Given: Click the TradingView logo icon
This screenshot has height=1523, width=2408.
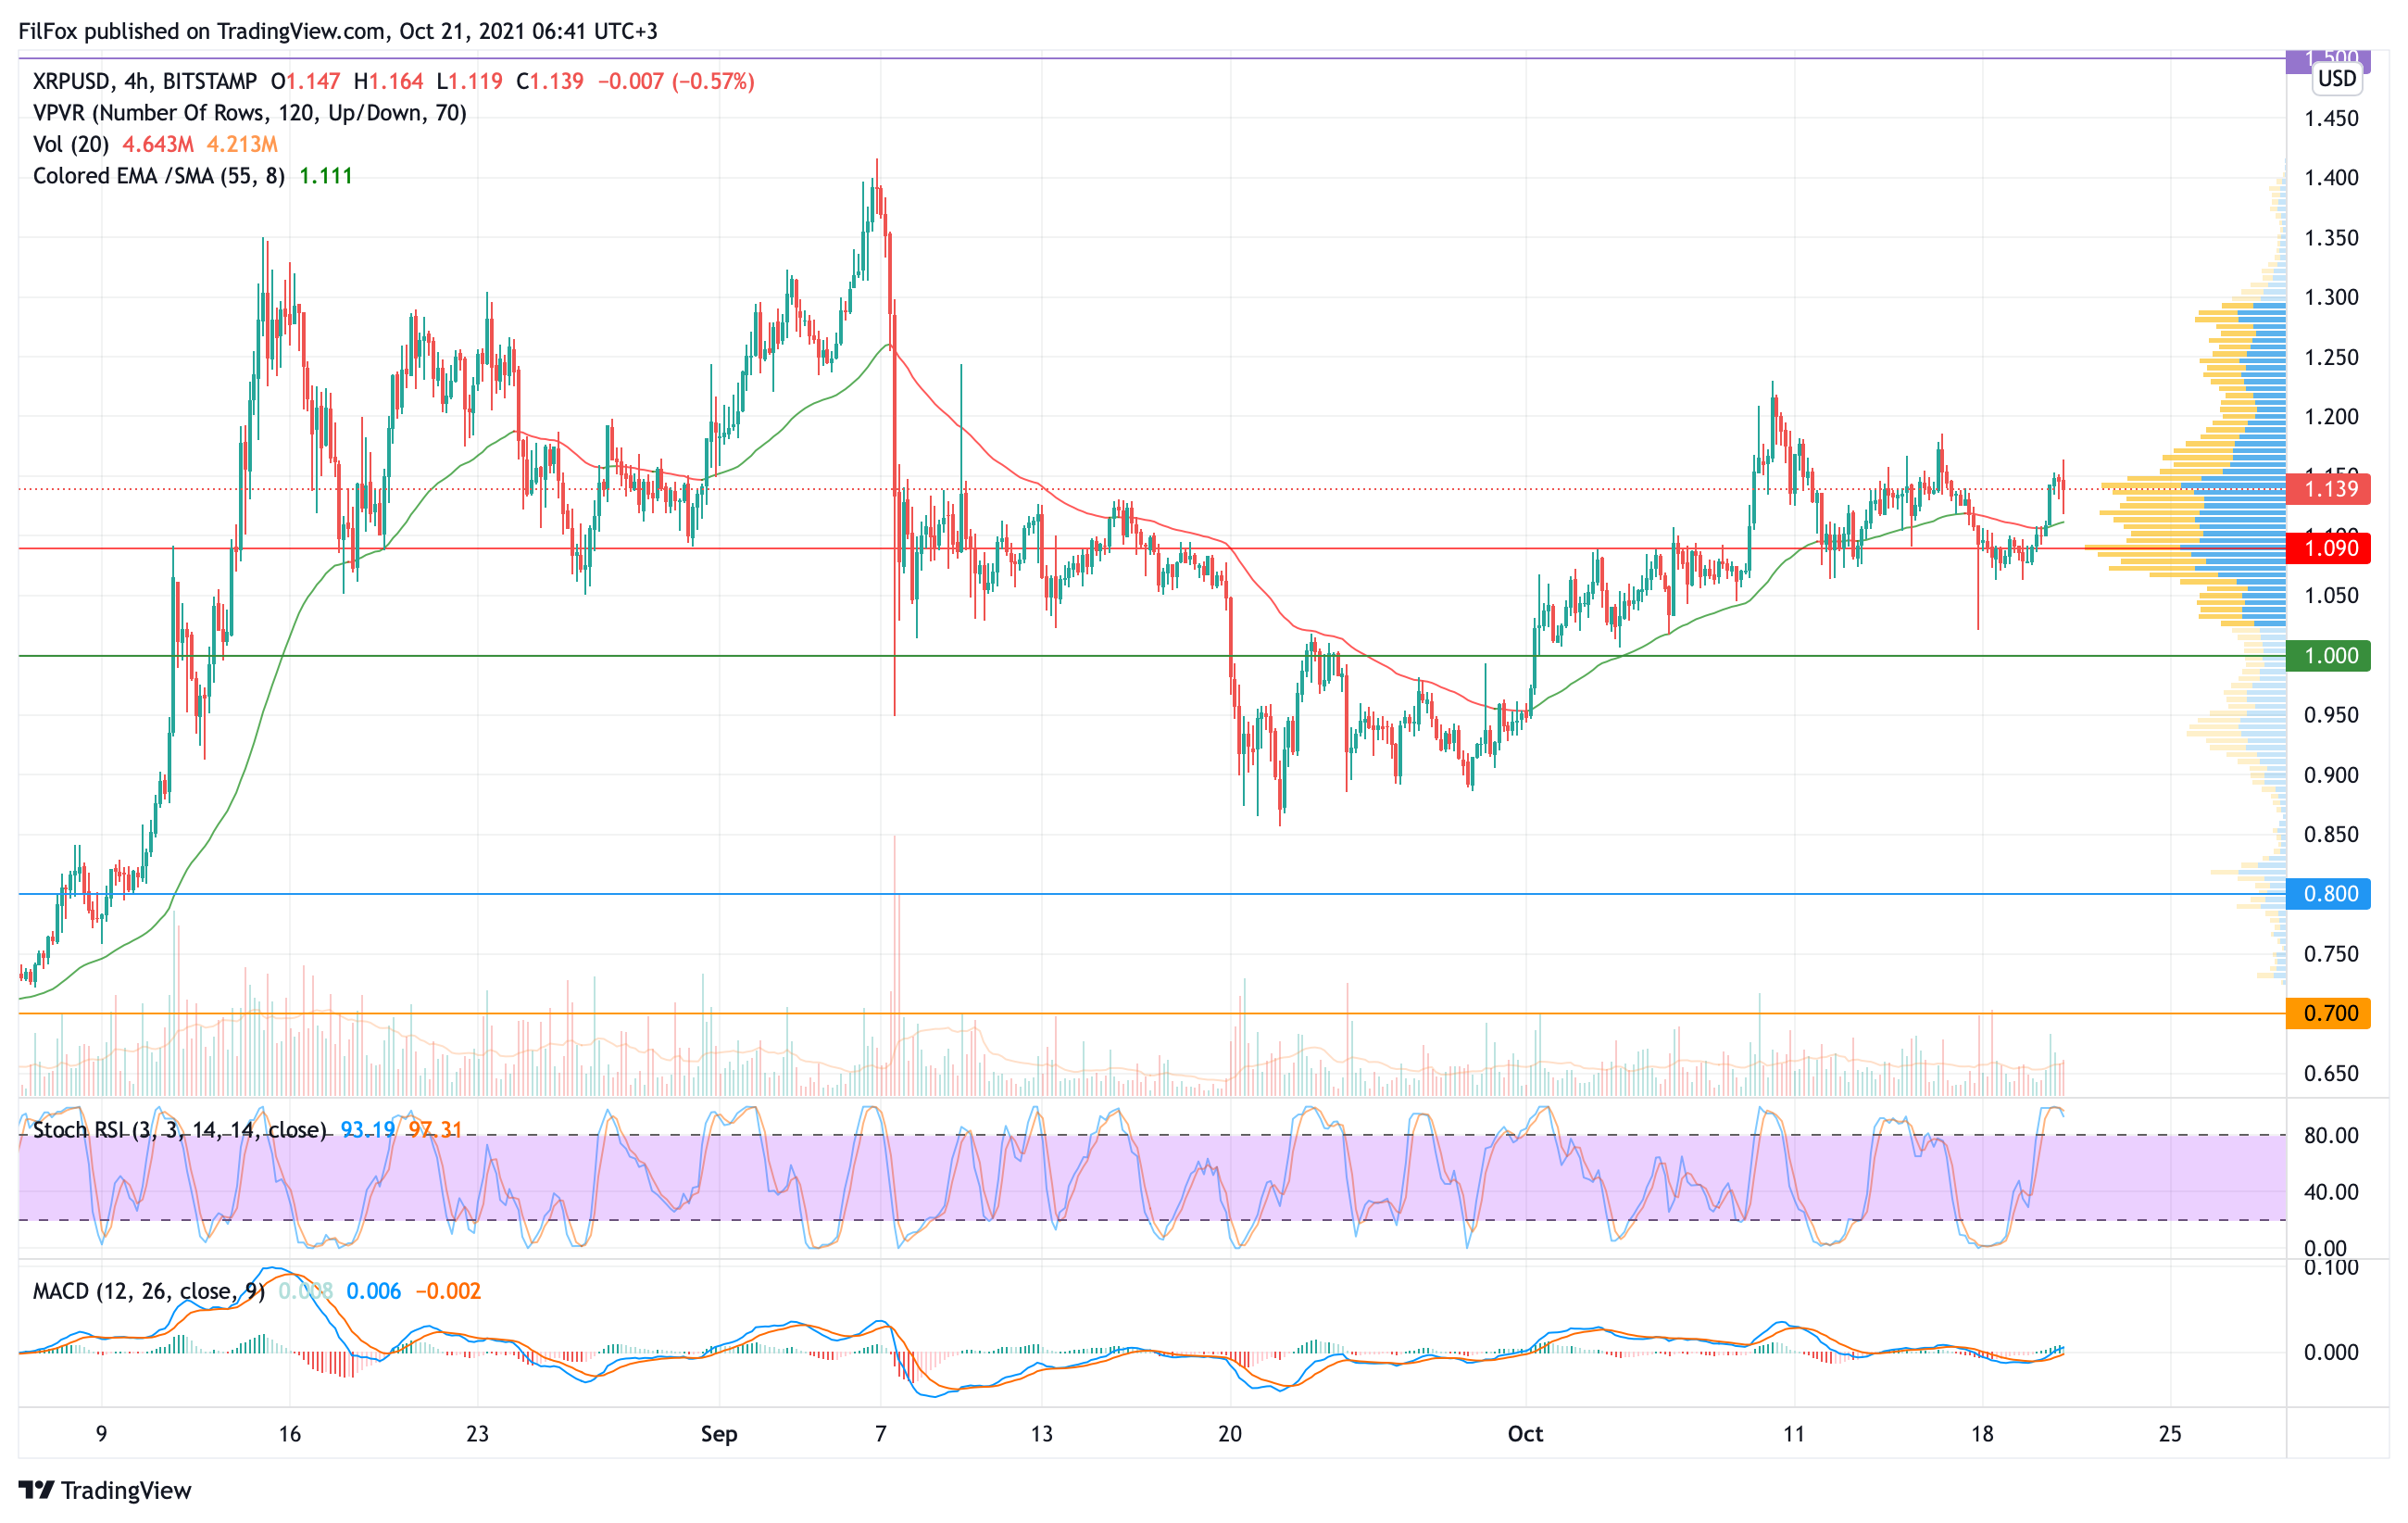Looking at the screenshot, I should (x=36, y=1490).
